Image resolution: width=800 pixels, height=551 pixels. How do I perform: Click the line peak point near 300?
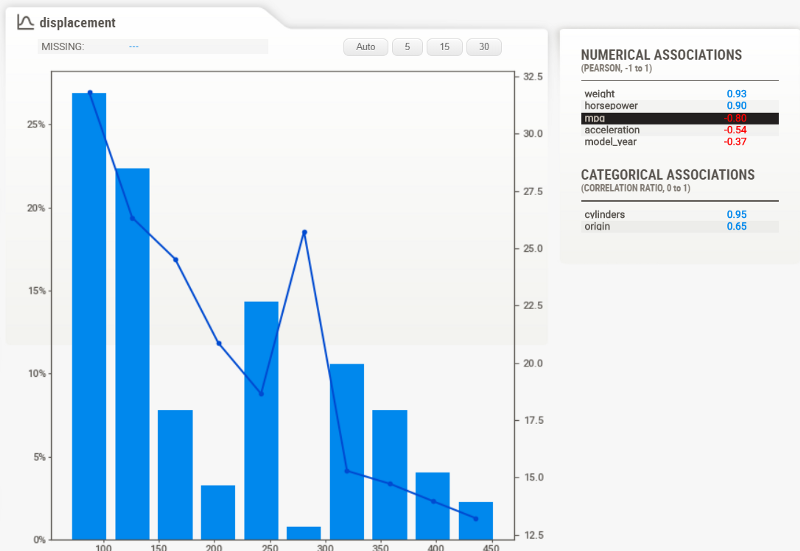point(305,232)
